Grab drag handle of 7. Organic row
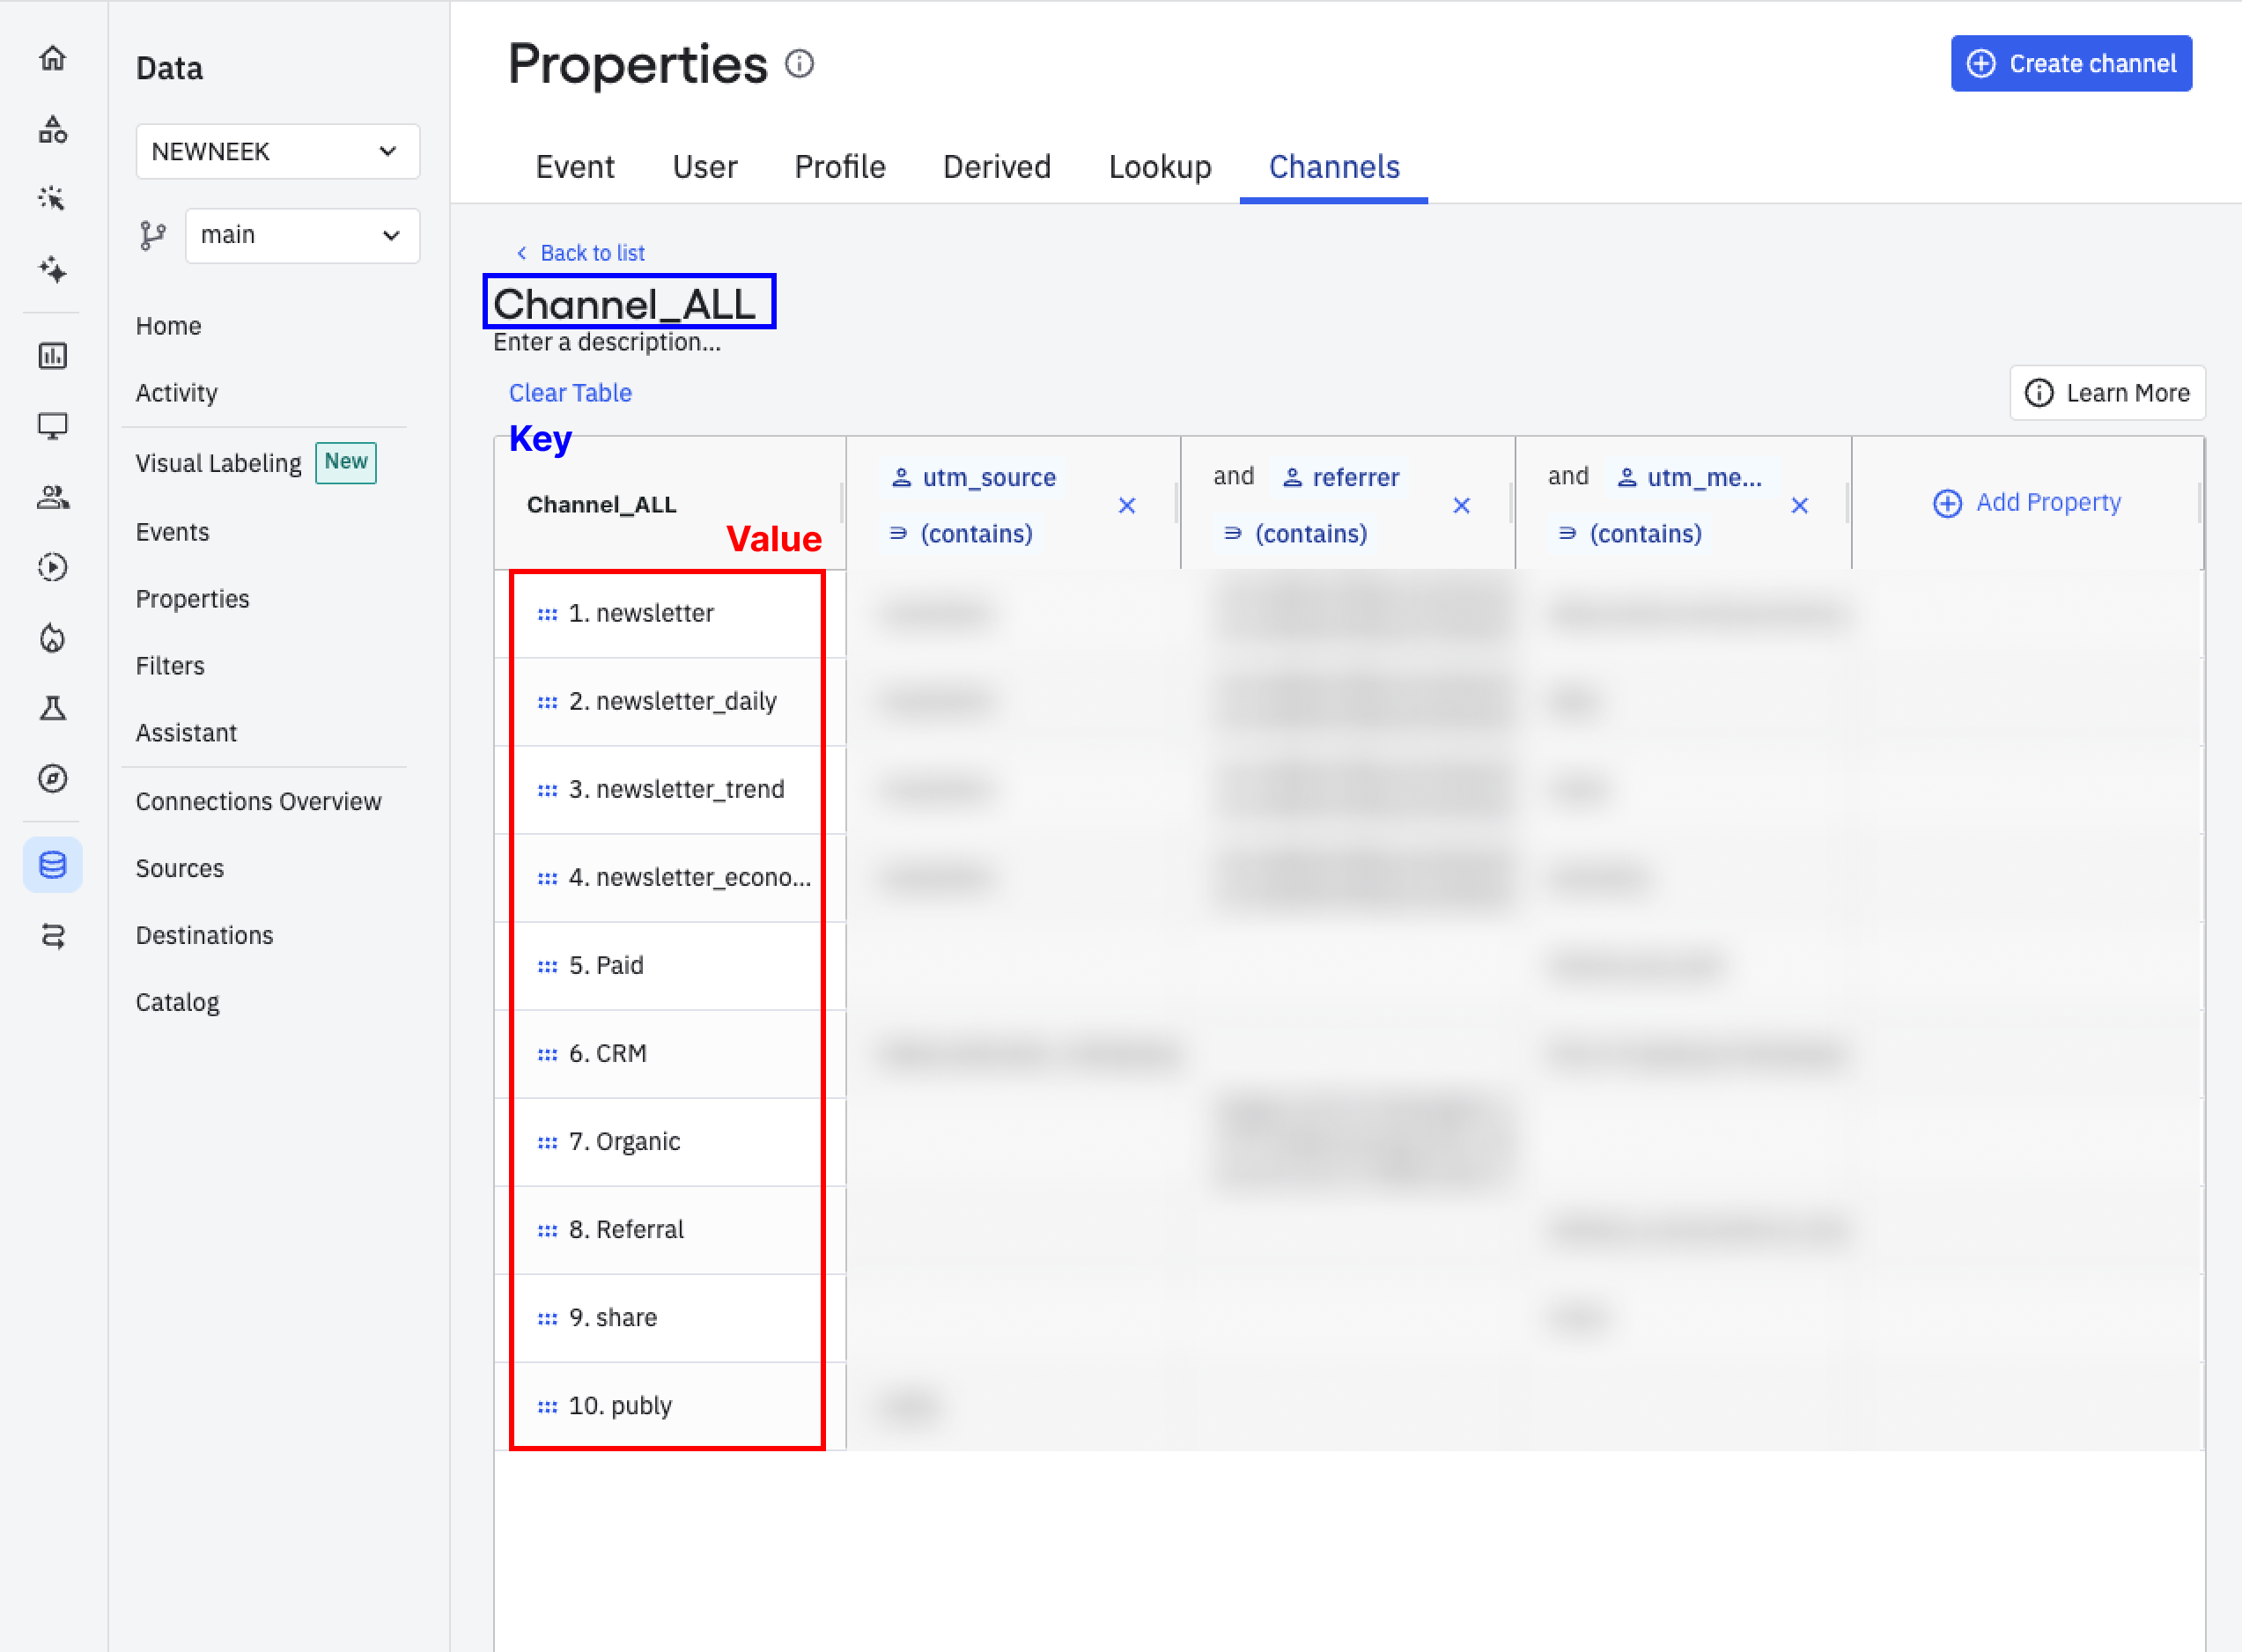Image resolution: width=2242 pixels, height=1652 pixels. 547,1142
